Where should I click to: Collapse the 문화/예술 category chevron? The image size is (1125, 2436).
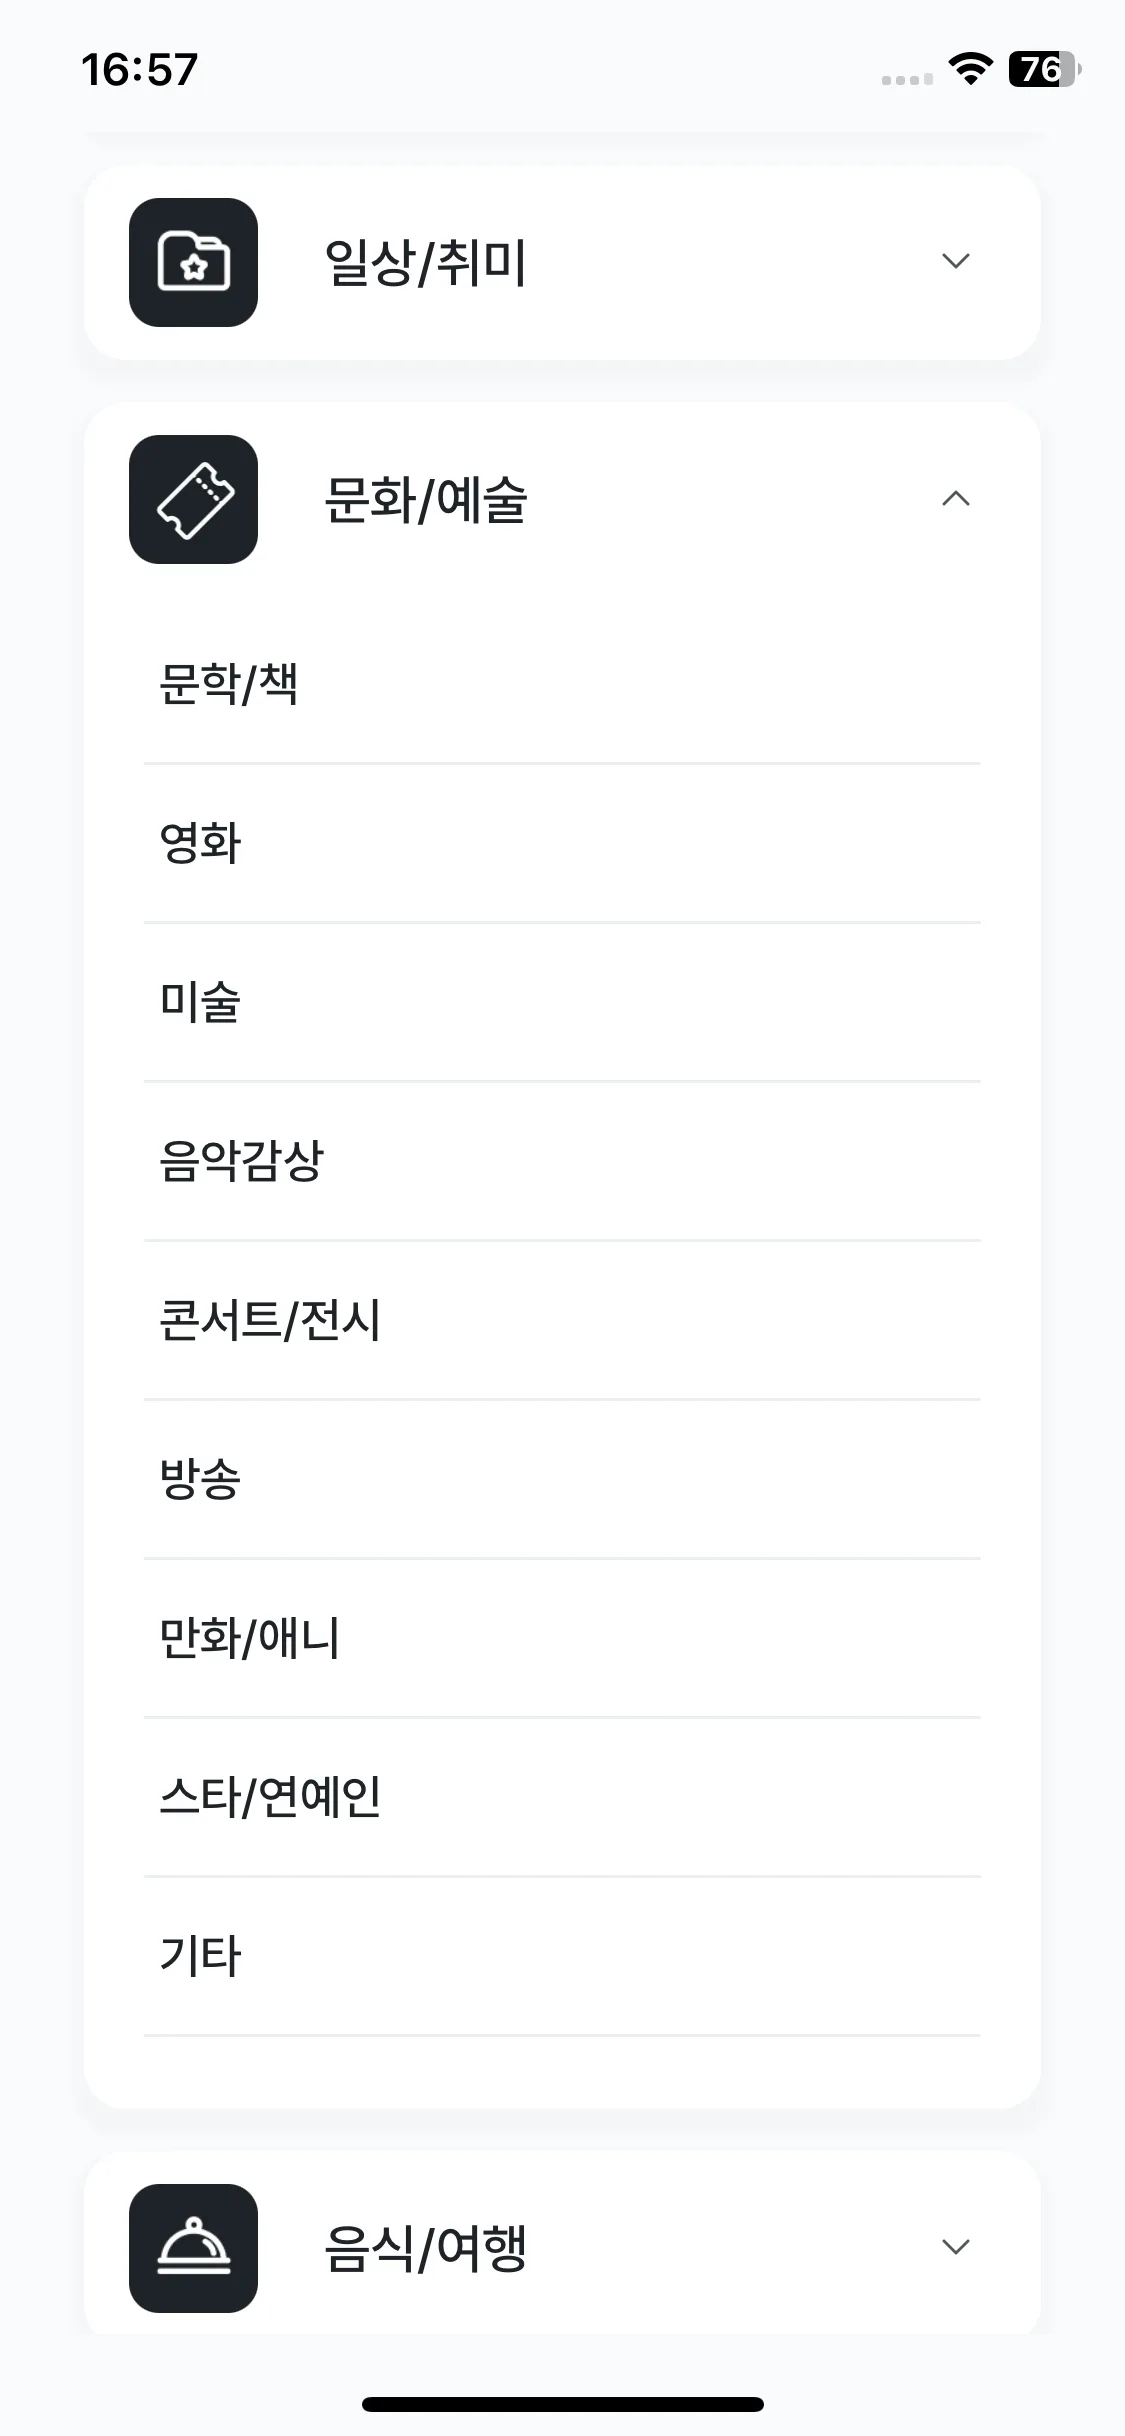pyautogui.click(x=956, y=498)
